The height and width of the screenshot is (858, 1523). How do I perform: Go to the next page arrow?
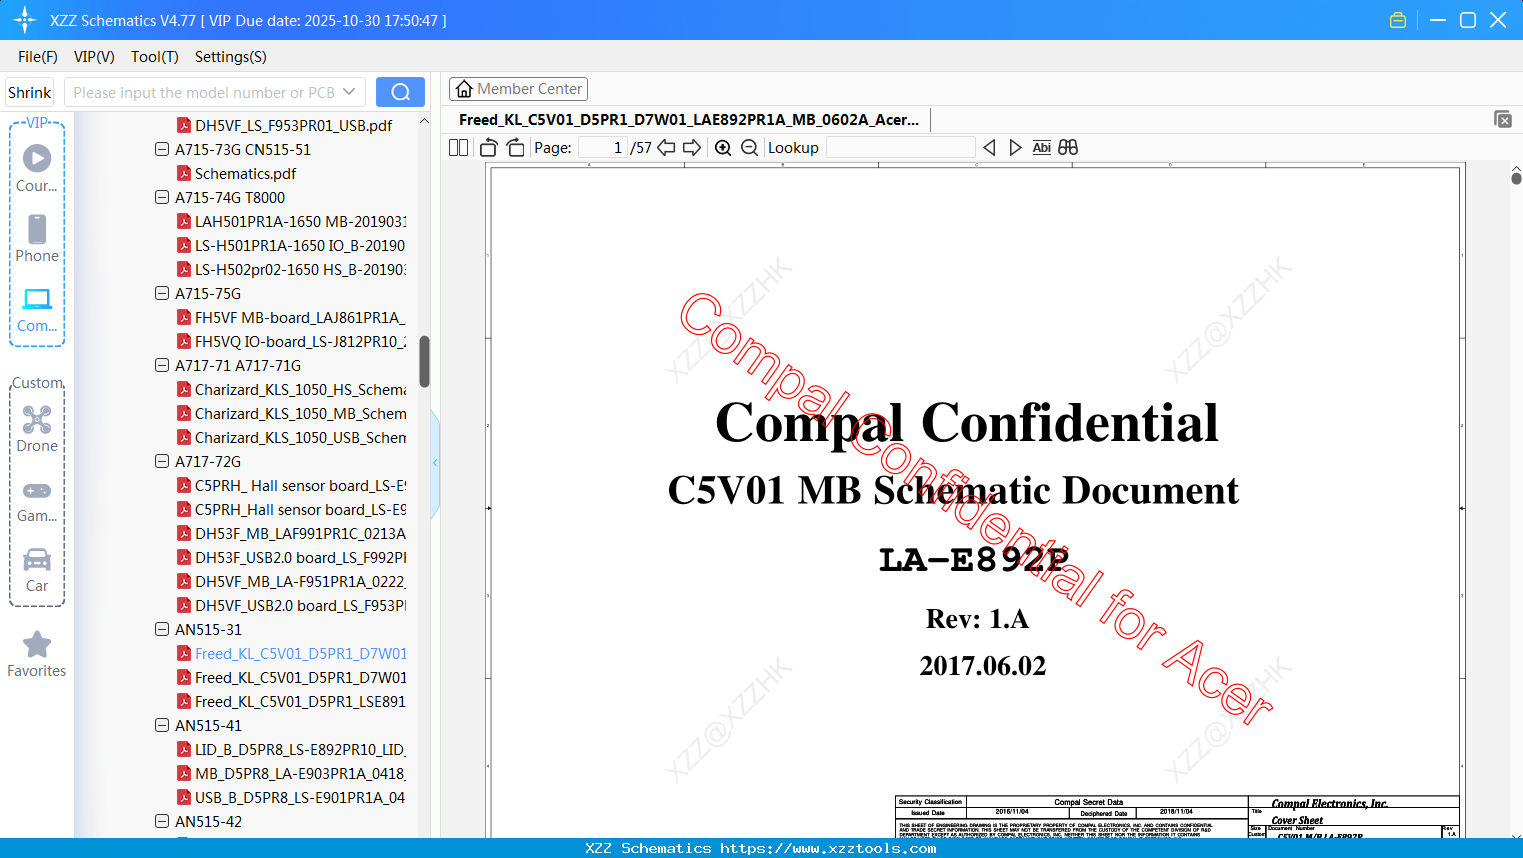[x=692, y=148]
